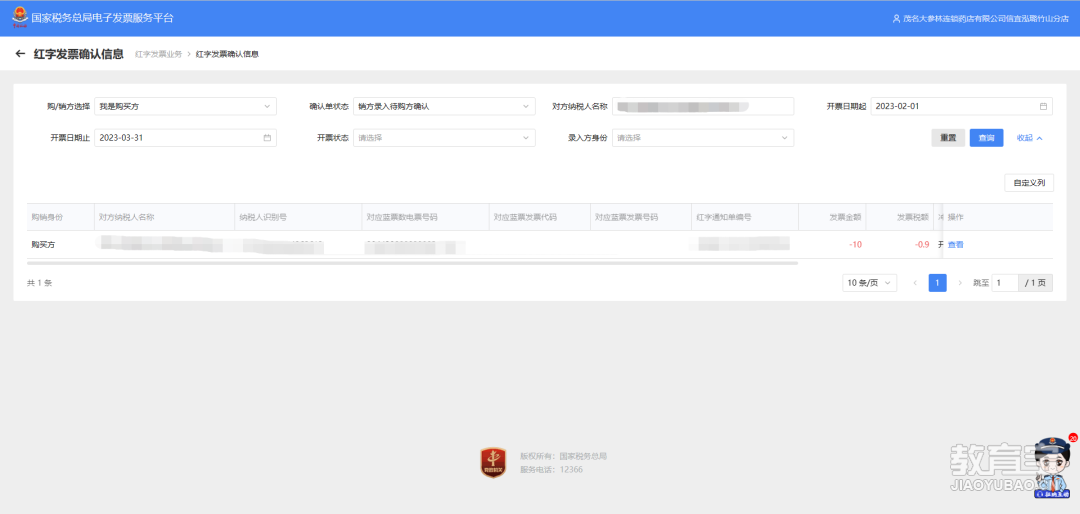Image resolution: width=1080 pixels, height=514 pixels.
Task: Click the 重置 reset button
Action: click(x=948, y=138)
